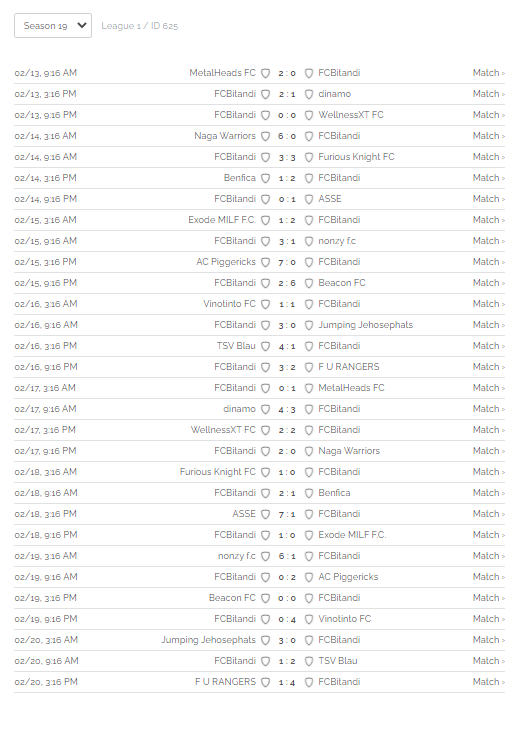Click ASSE shield icon in 7:1 match
The height and width of the screenshot is (729, 523).
pos(265,514)
